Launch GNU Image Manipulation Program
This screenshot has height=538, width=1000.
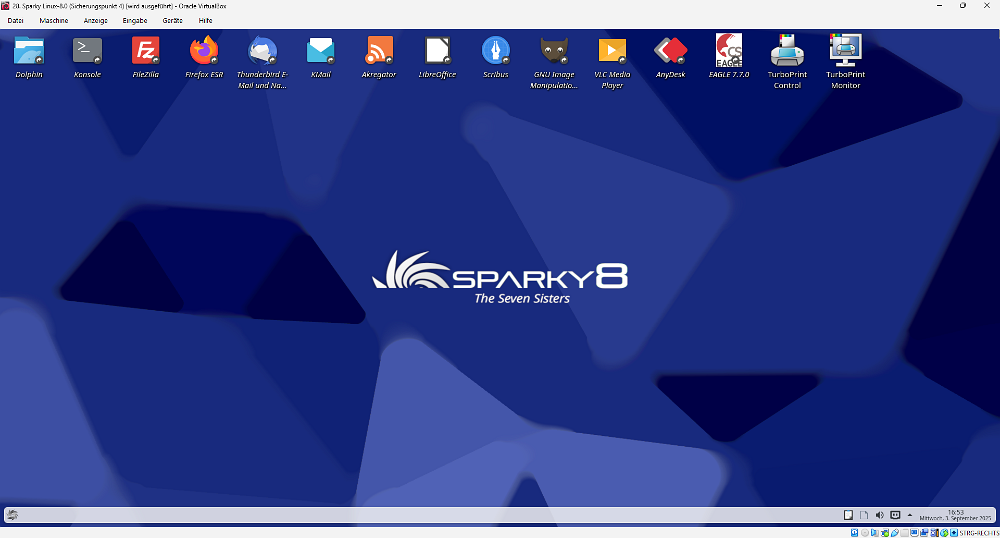pyautogui.click(x=553, y=51)
